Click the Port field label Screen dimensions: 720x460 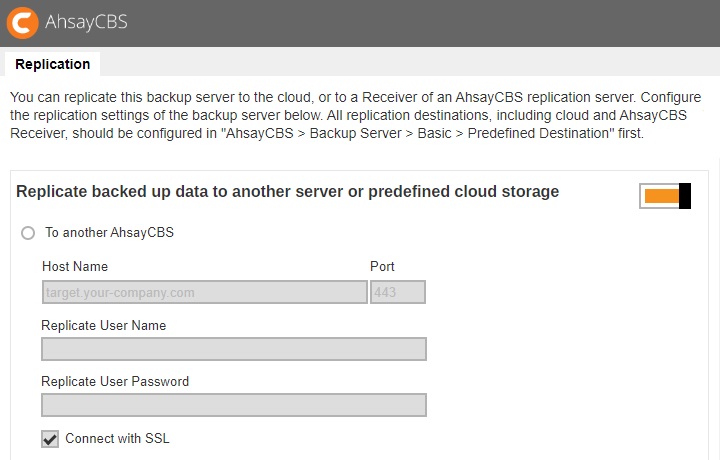coord(382,267)
